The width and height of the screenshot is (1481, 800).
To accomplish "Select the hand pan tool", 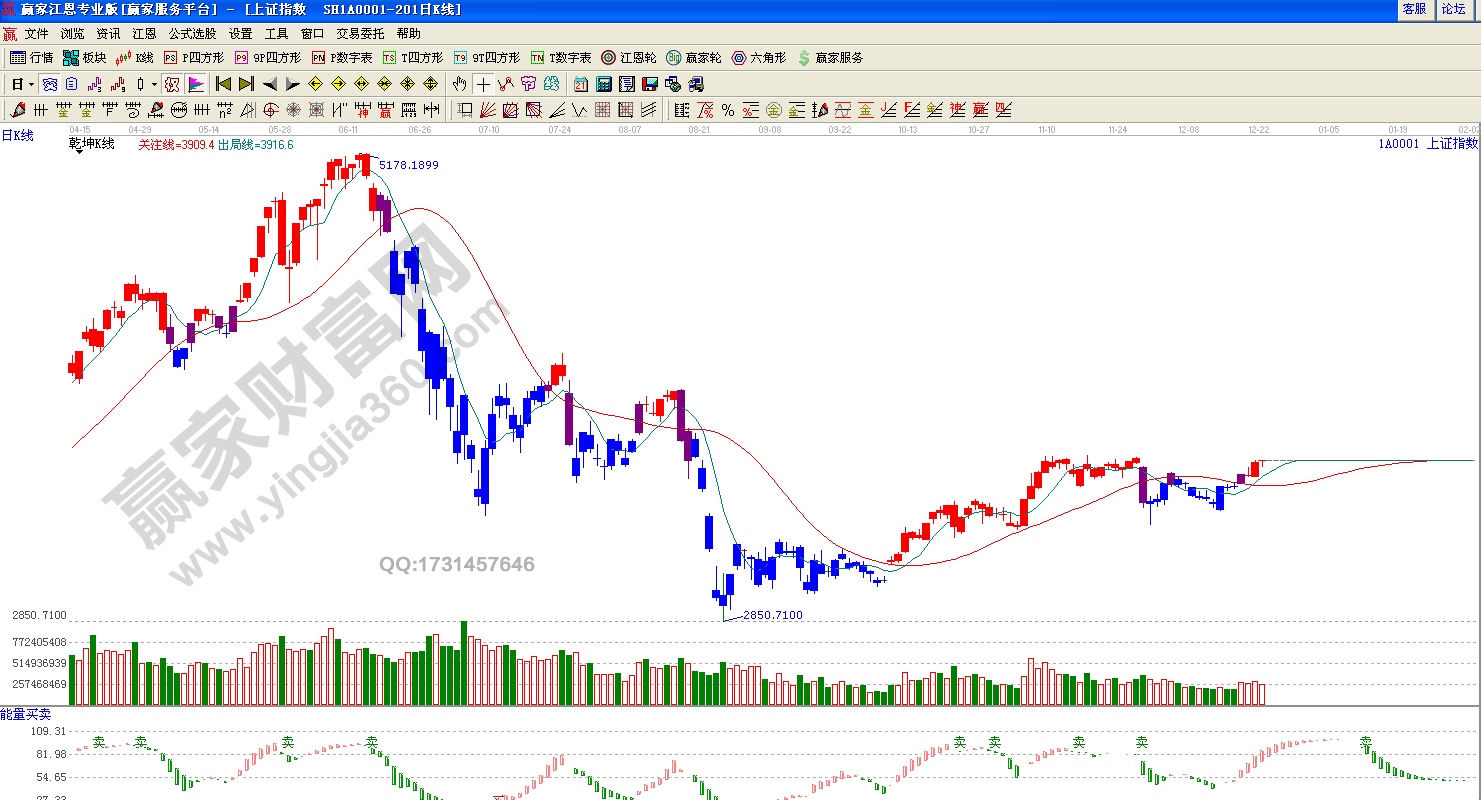I will [459, 84].
